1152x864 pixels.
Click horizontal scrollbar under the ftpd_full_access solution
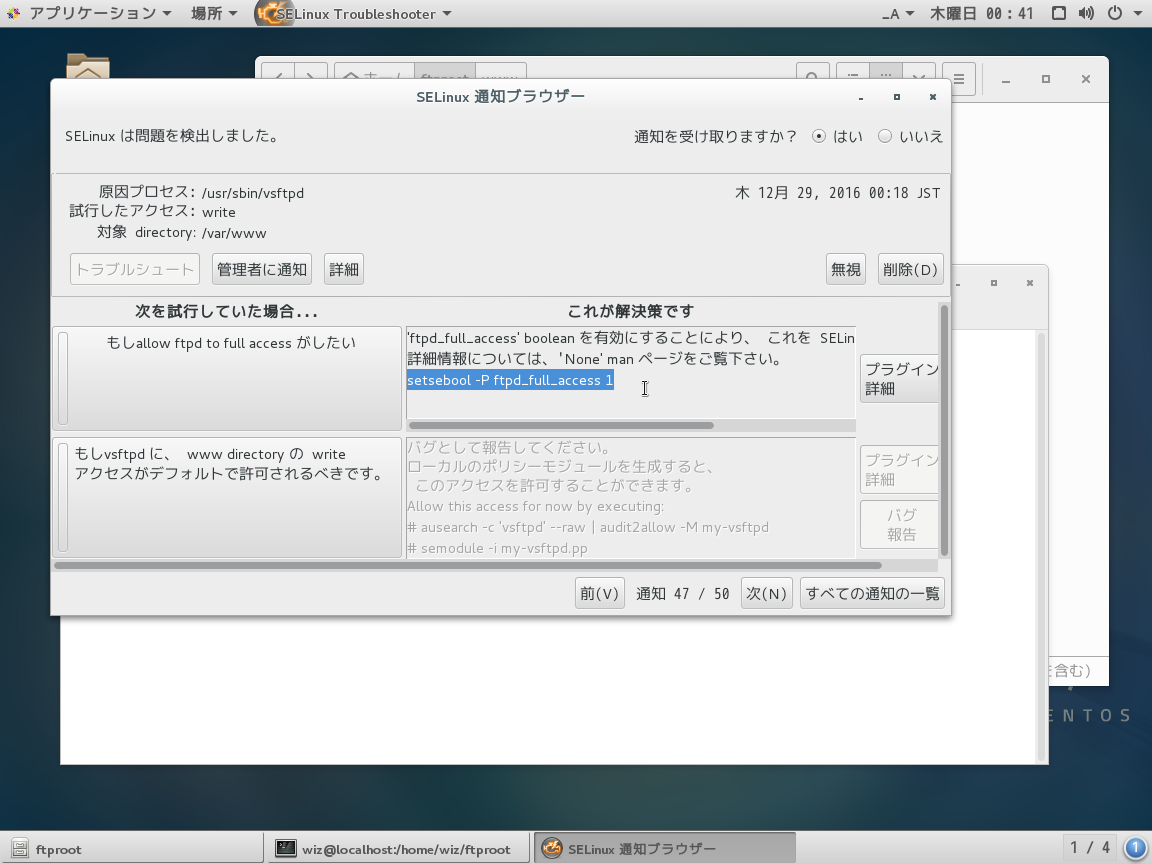pos(561,425)
